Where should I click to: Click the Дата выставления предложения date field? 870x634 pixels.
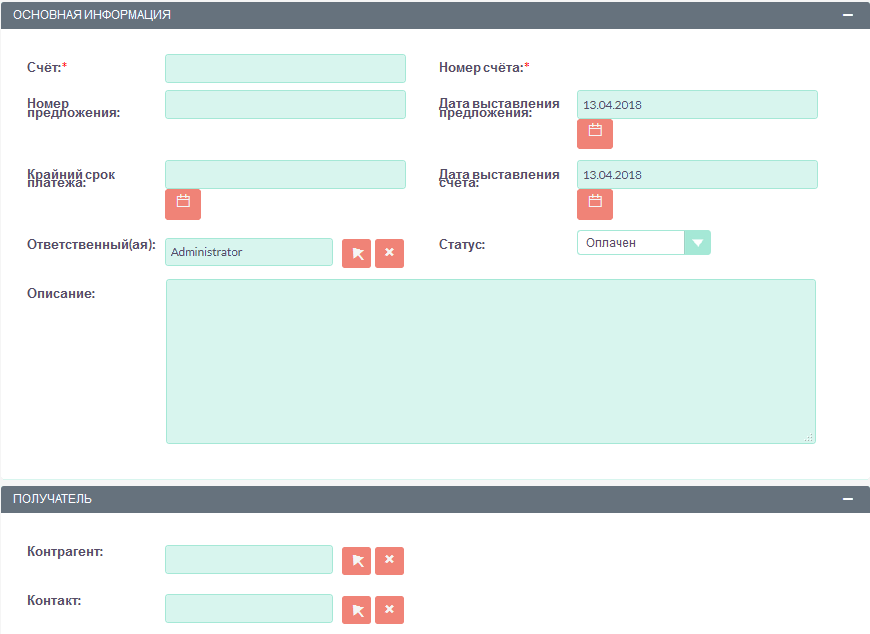click(x=697, y=104)
